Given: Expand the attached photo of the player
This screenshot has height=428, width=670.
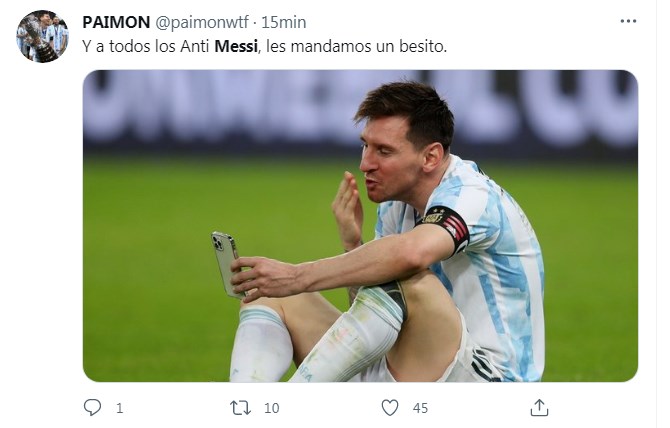Looking at the screenshot, I should 360,225.
